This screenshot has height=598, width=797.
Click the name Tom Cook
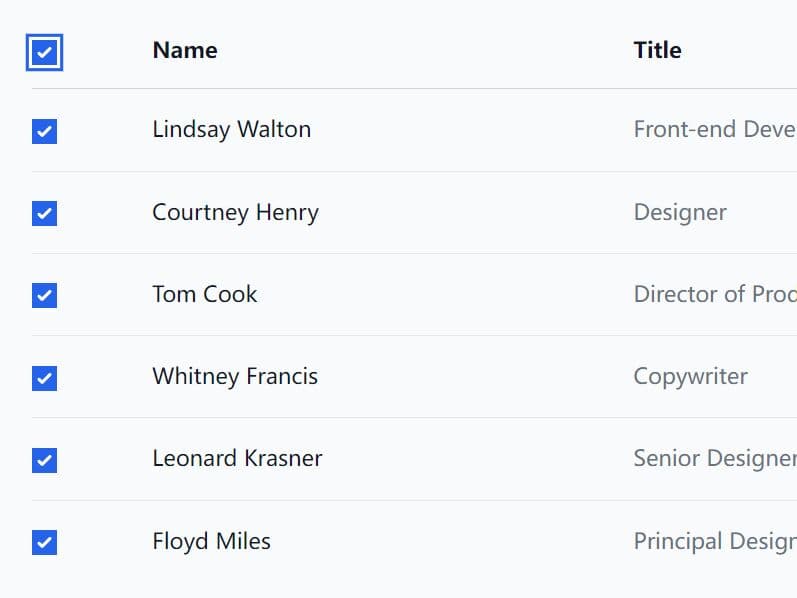point(205,294)
